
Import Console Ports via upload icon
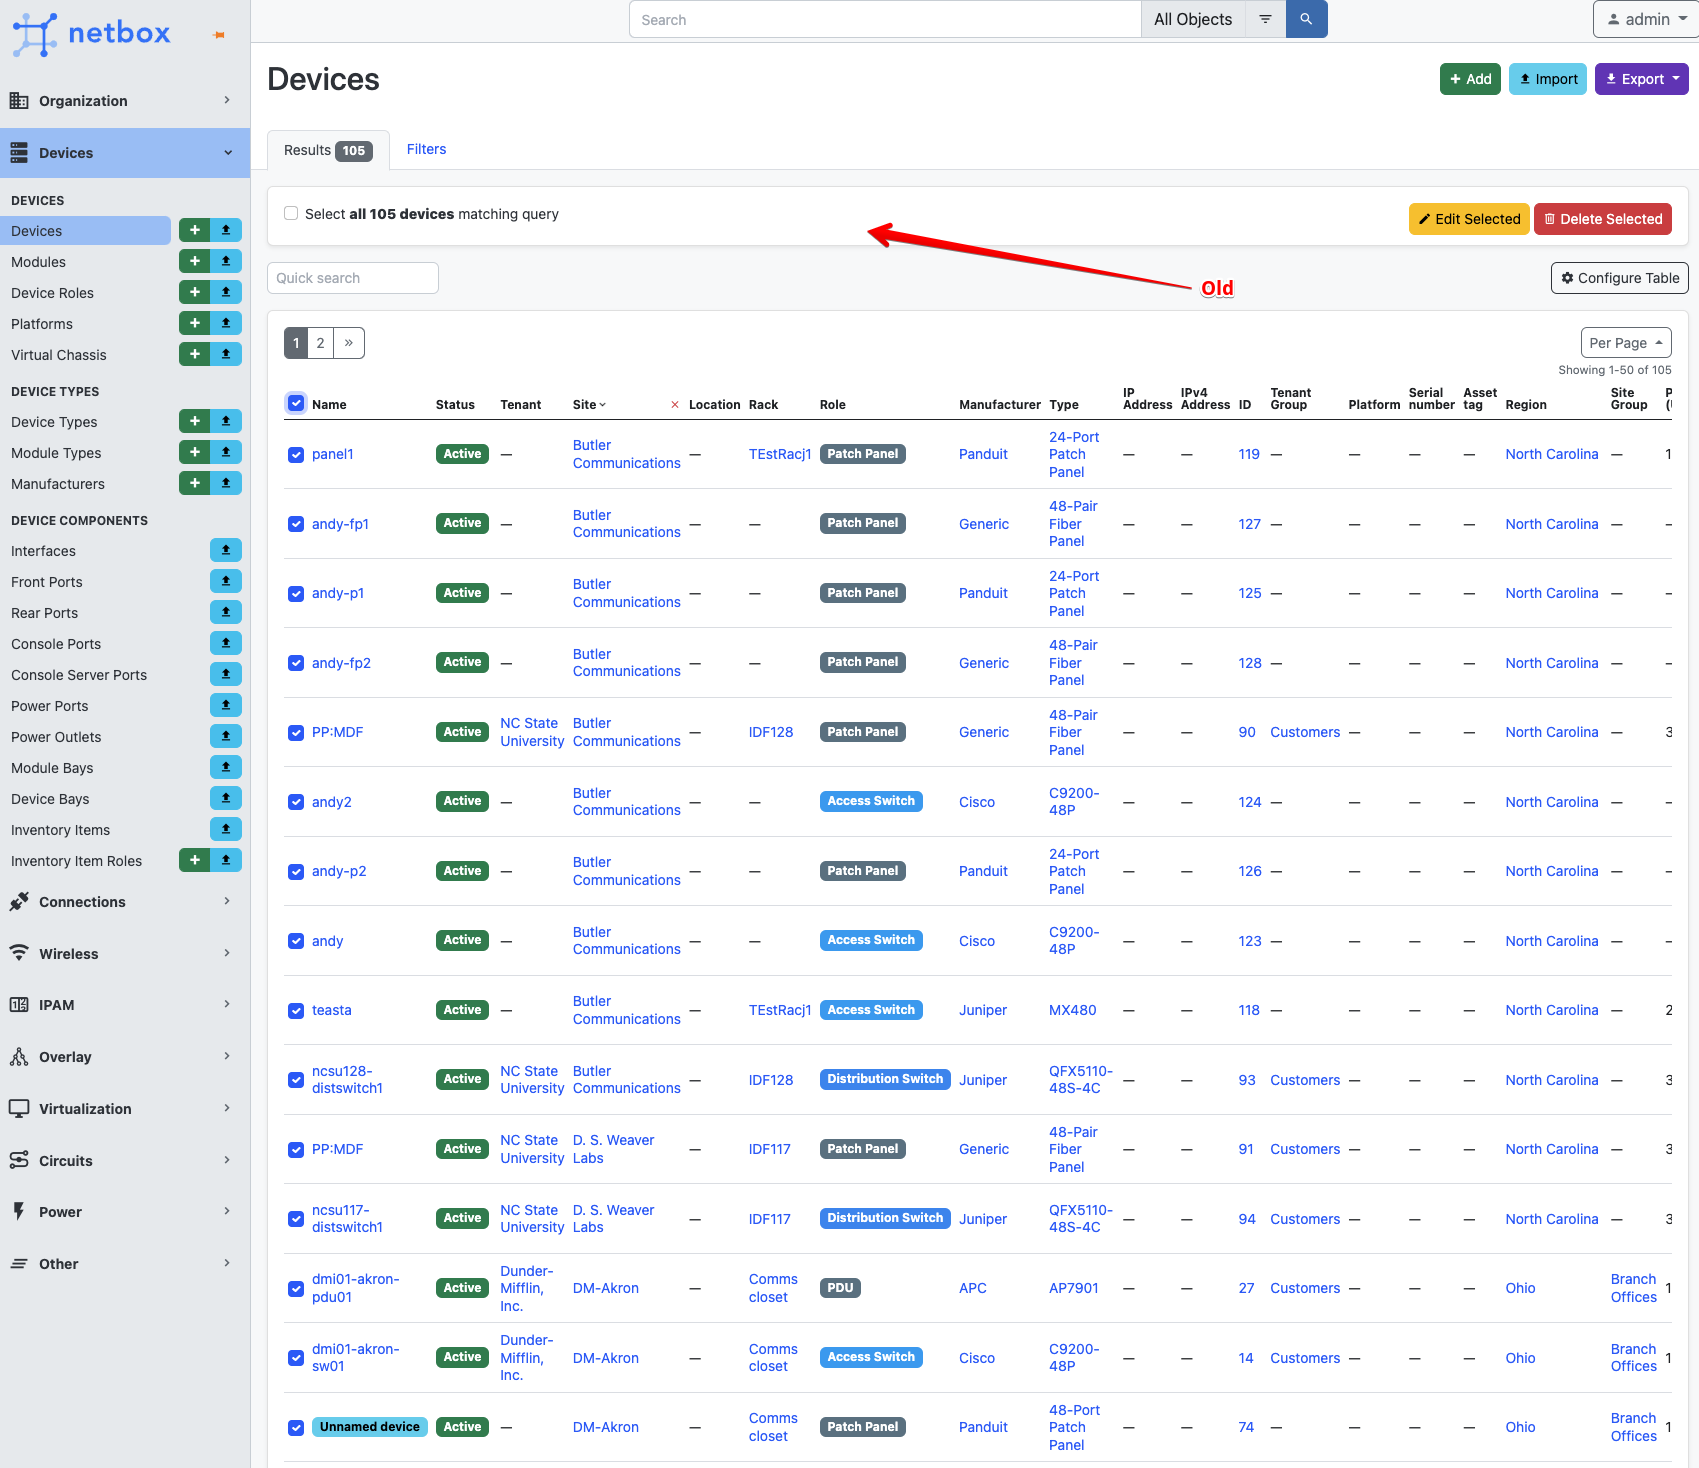pos(226,644)
